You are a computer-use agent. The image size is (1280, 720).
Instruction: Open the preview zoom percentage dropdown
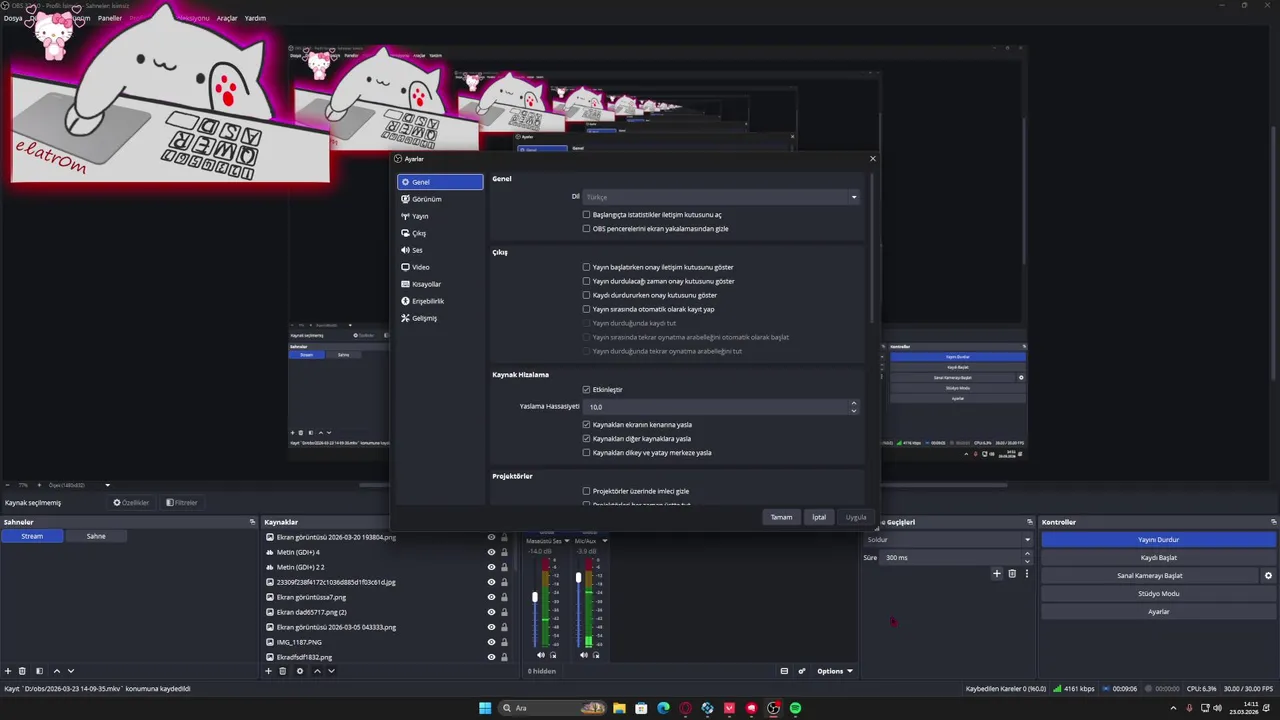[x=107, y=485]
